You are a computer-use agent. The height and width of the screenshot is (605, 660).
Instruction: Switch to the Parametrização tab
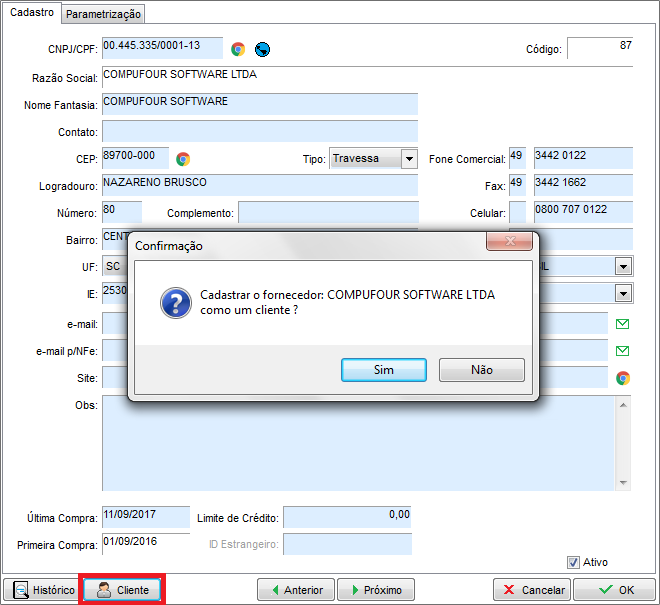(103, 14)
